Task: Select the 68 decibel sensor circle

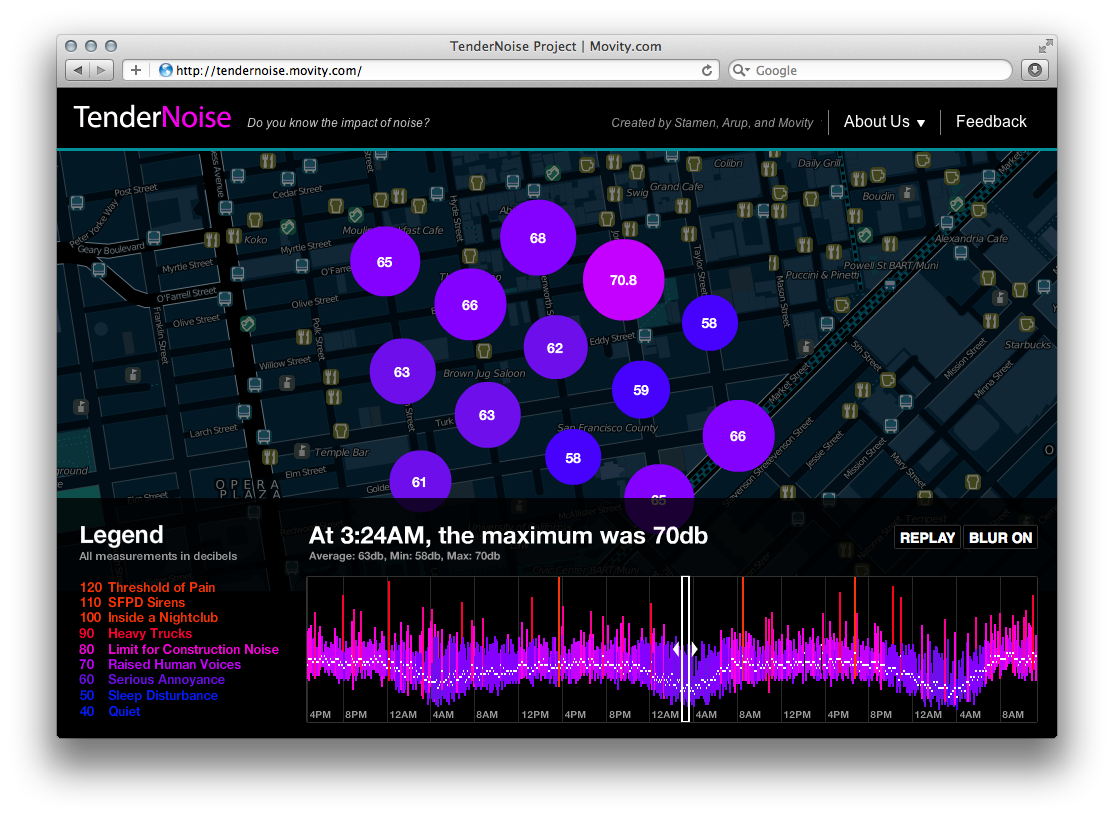Action: 538,238
